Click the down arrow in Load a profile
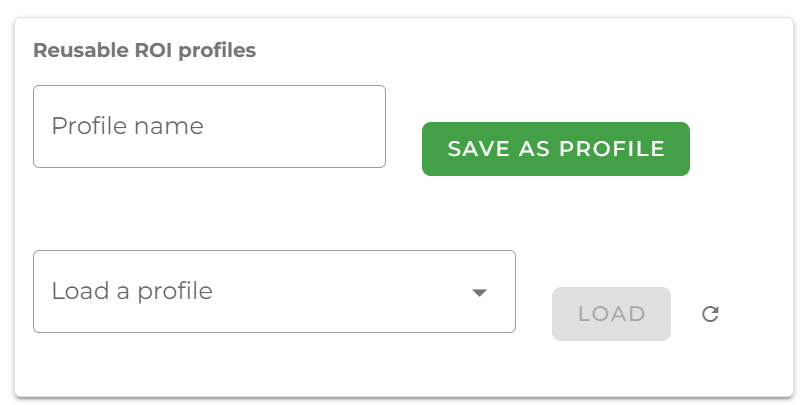804x405 pixels. 479,292
